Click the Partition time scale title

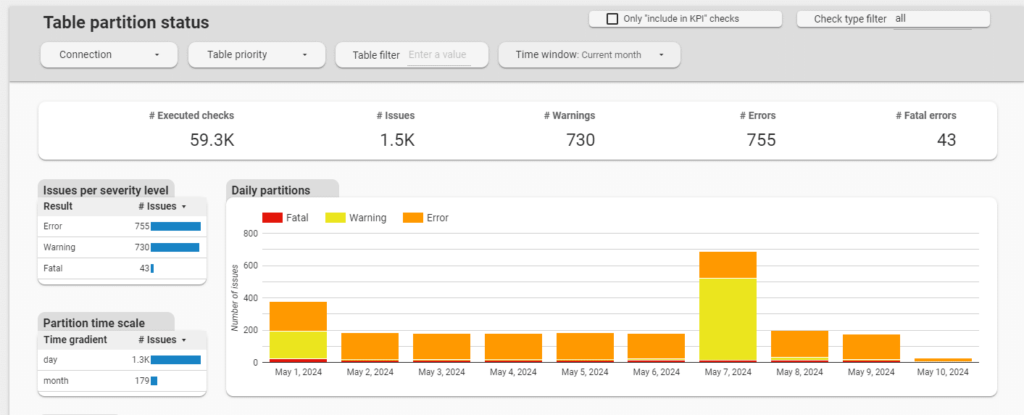tap(94, 323)
